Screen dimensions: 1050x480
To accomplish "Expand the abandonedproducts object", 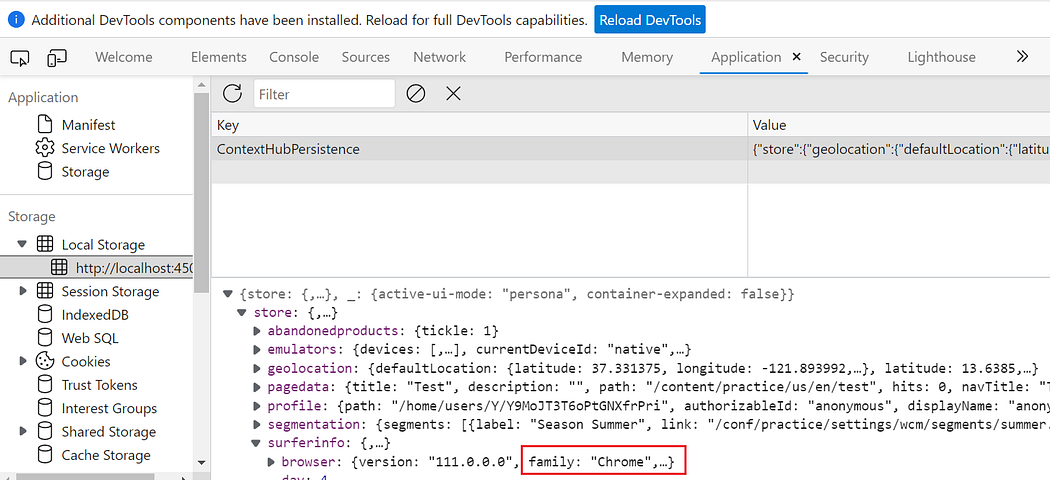I will tap(257, 331).
